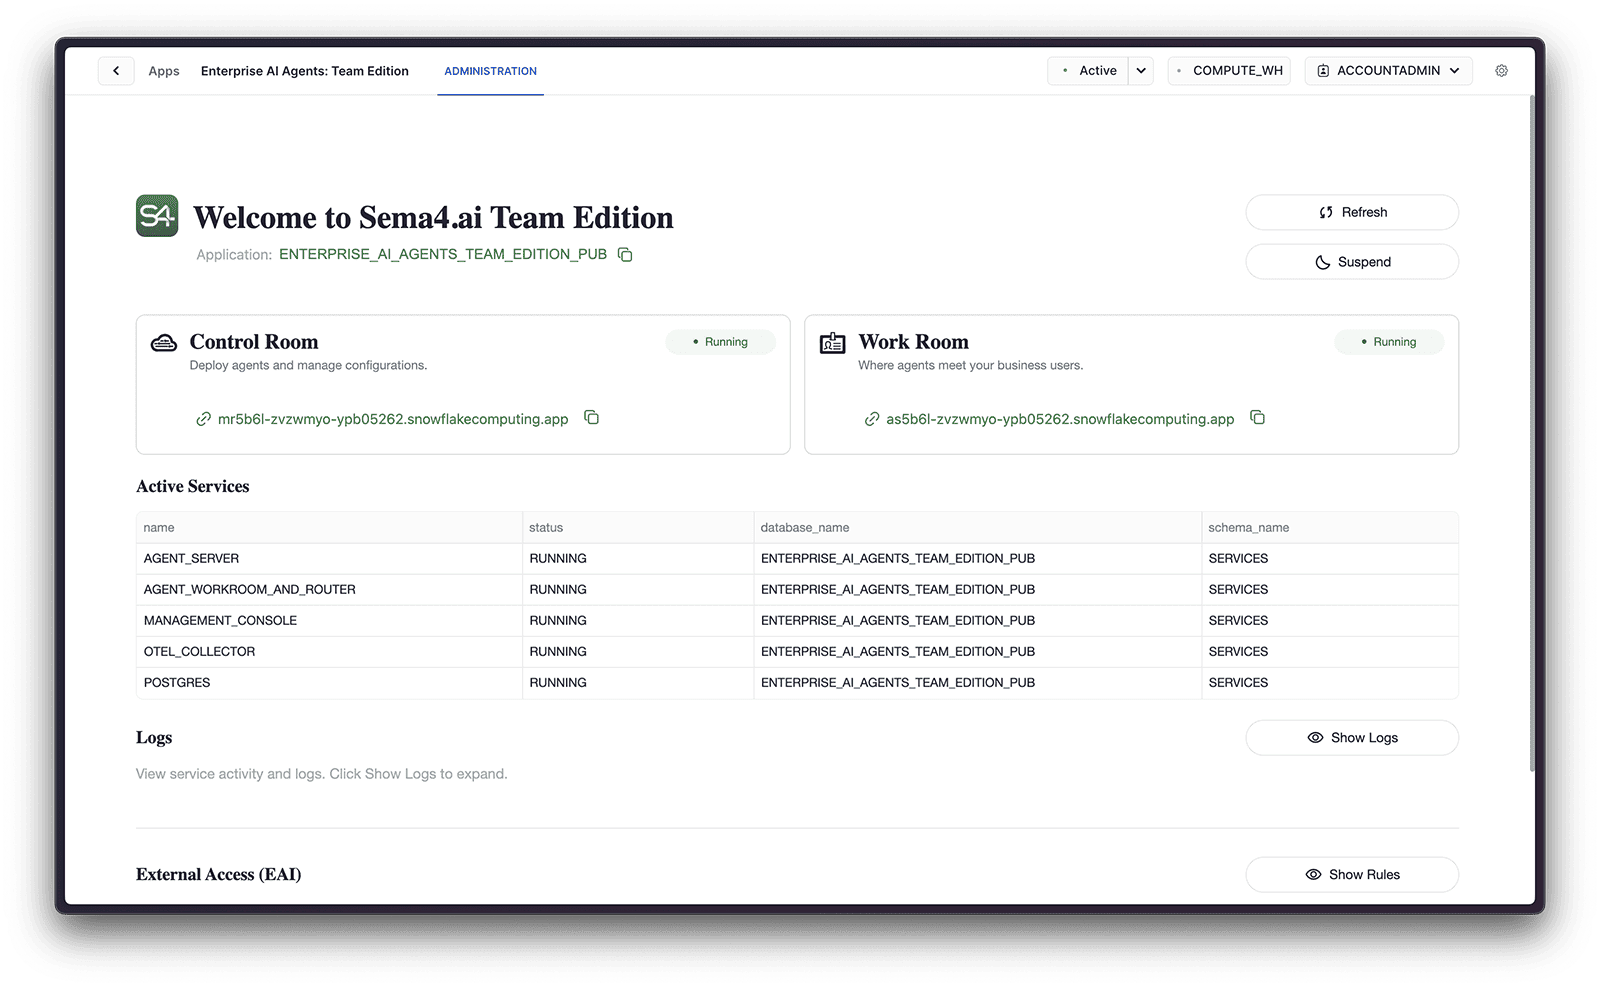
Task: Click the Work Room badge icon
Action: (x=832, y=341)
